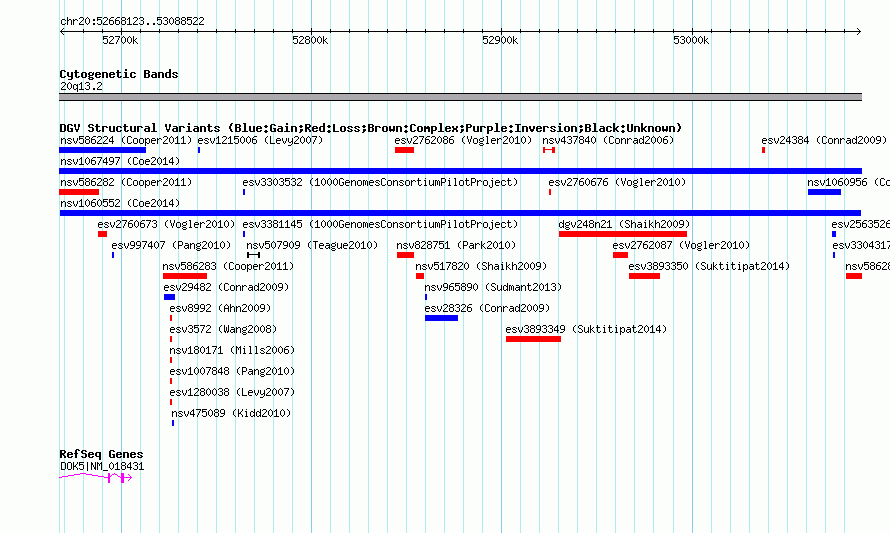Screen dimensions: 890x533
Task: Click the esv3893350 (Suktitipat2014) label
Action: 710,266
